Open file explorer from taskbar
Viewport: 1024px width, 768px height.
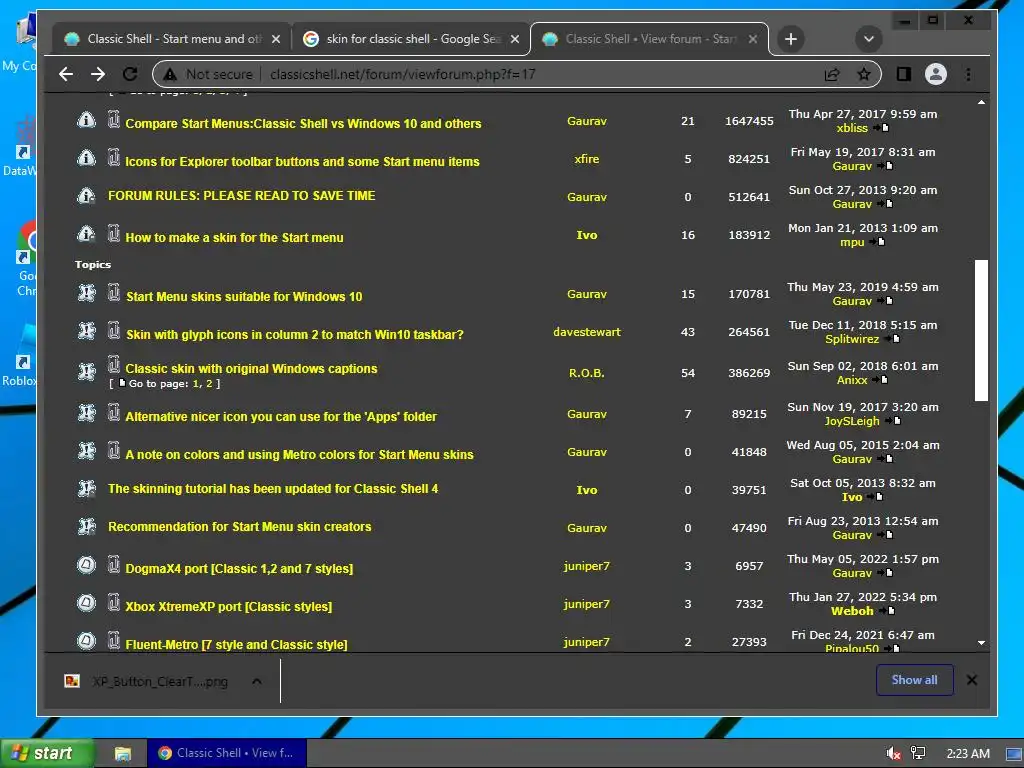click(x=122, y=754)
